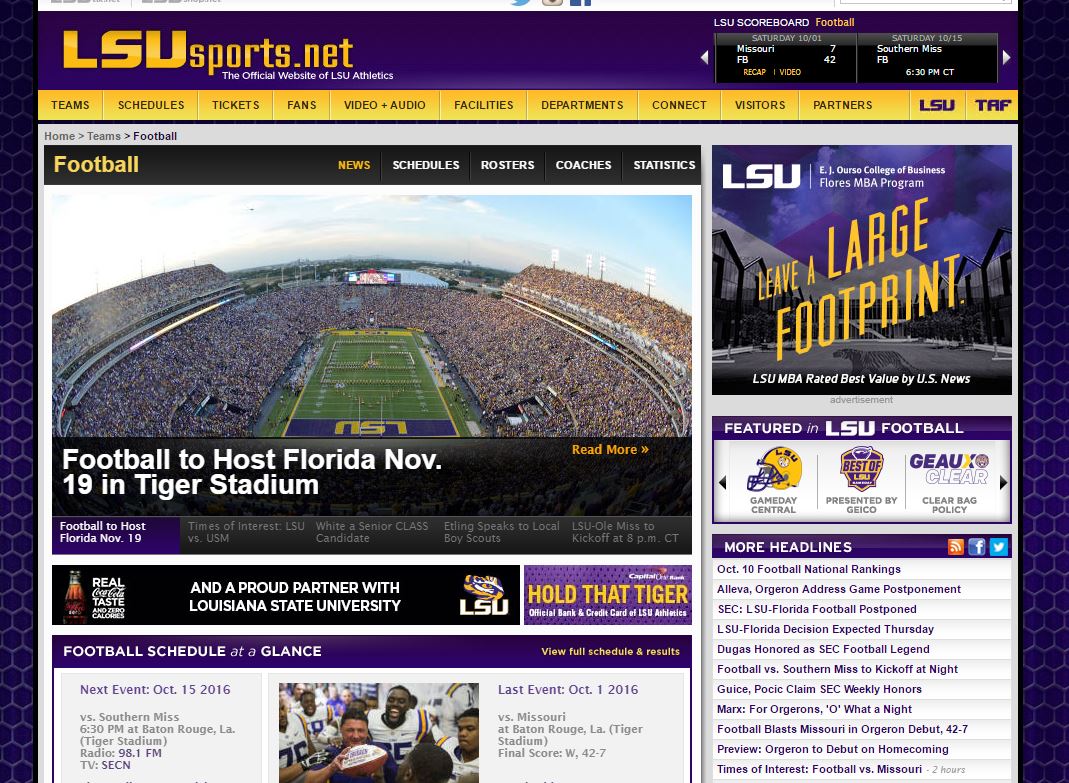Click the TAF logo button in nav bar

pos(992,105)
